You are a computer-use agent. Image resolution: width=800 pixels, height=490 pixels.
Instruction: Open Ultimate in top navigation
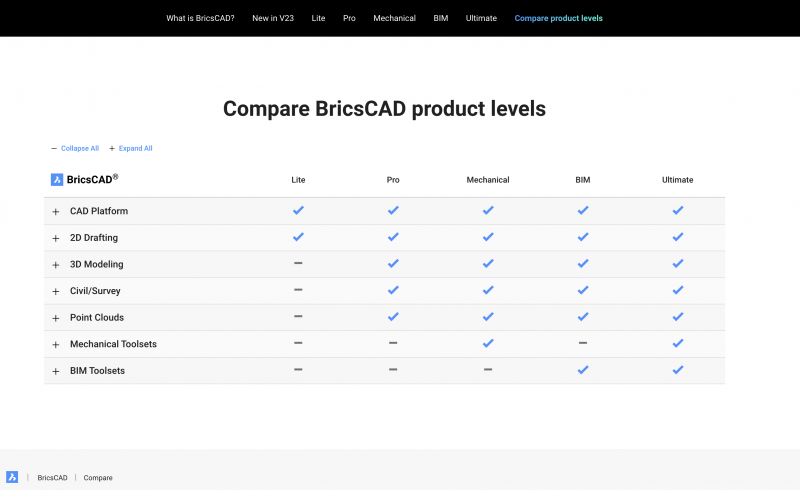click(481, 18)
